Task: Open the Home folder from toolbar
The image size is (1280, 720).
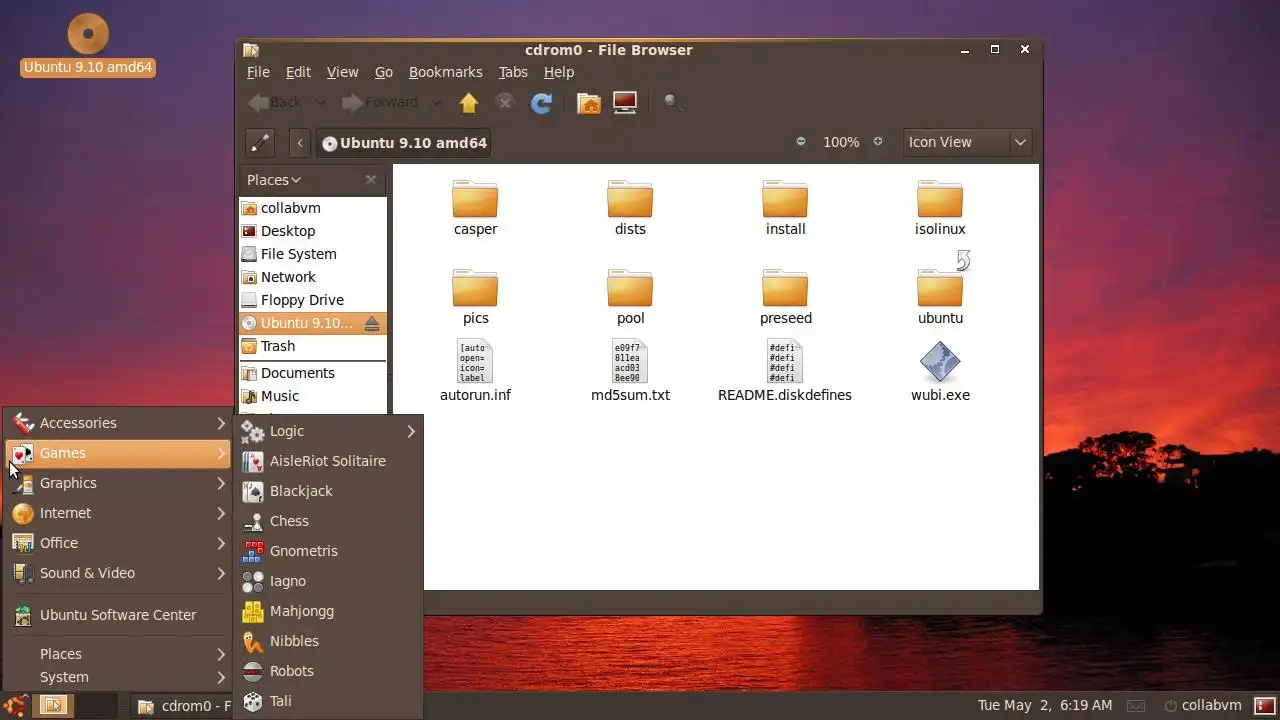Action: point(589,102)
